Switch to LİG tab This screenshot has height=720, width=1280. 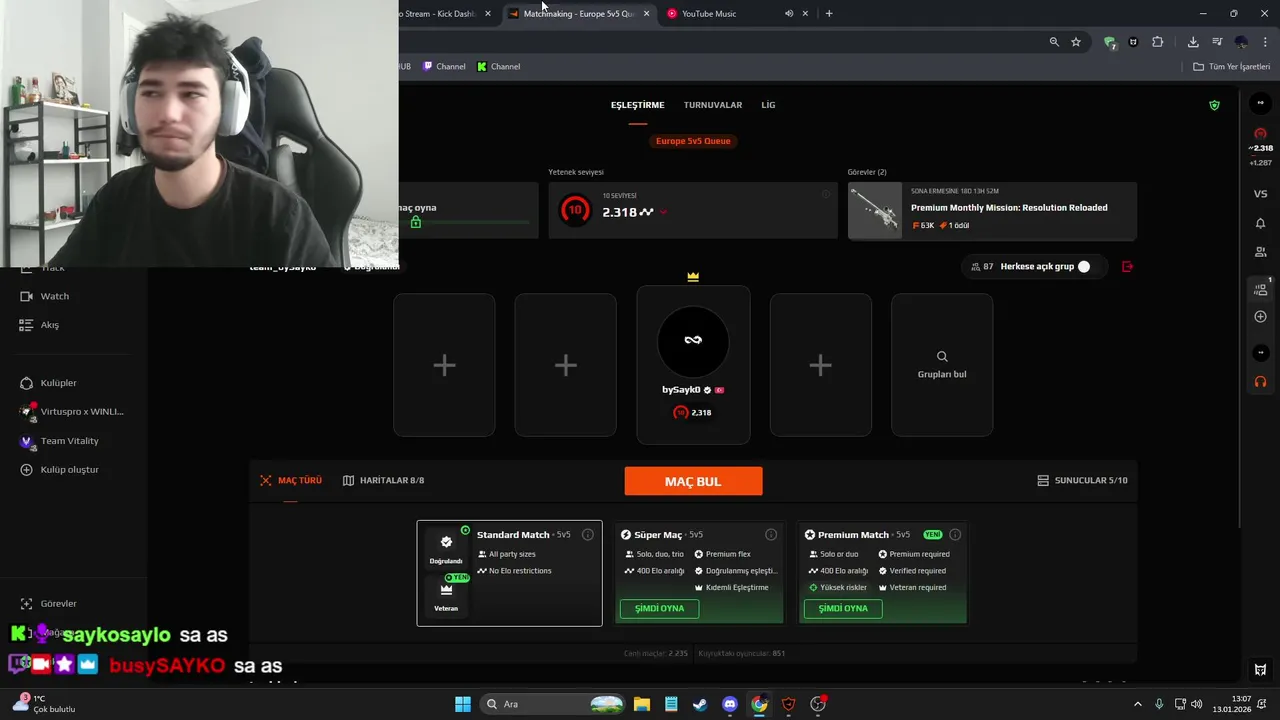(768, 105)
